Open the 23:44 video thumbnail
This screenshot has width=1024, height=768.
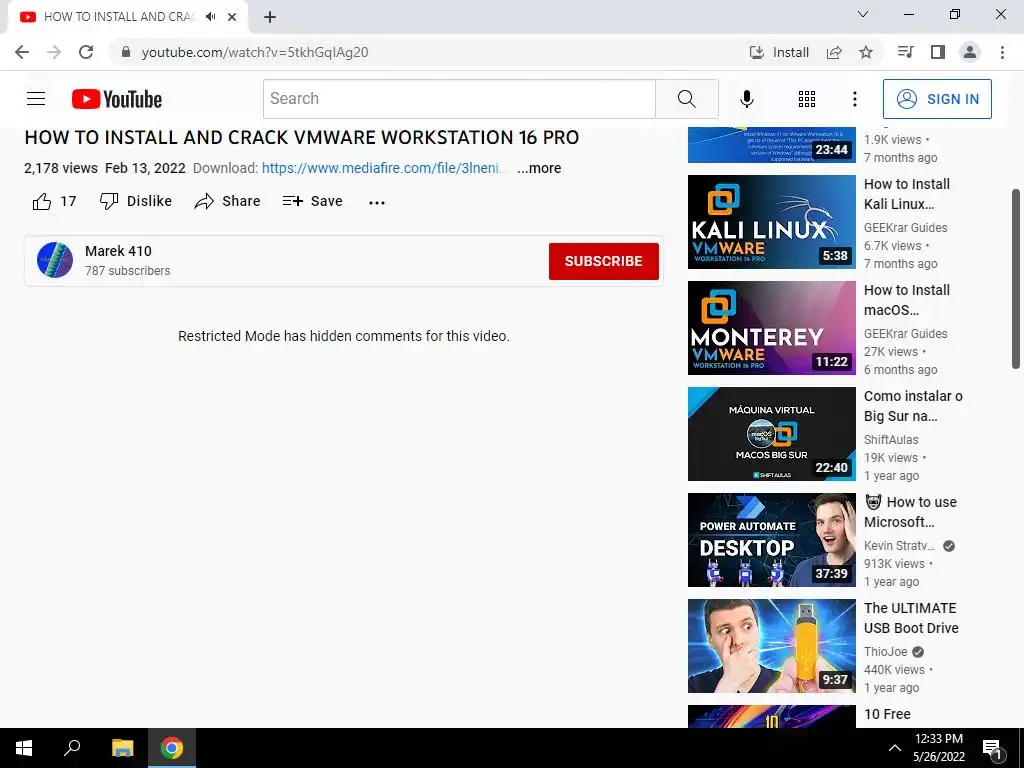tap(771, 144)
